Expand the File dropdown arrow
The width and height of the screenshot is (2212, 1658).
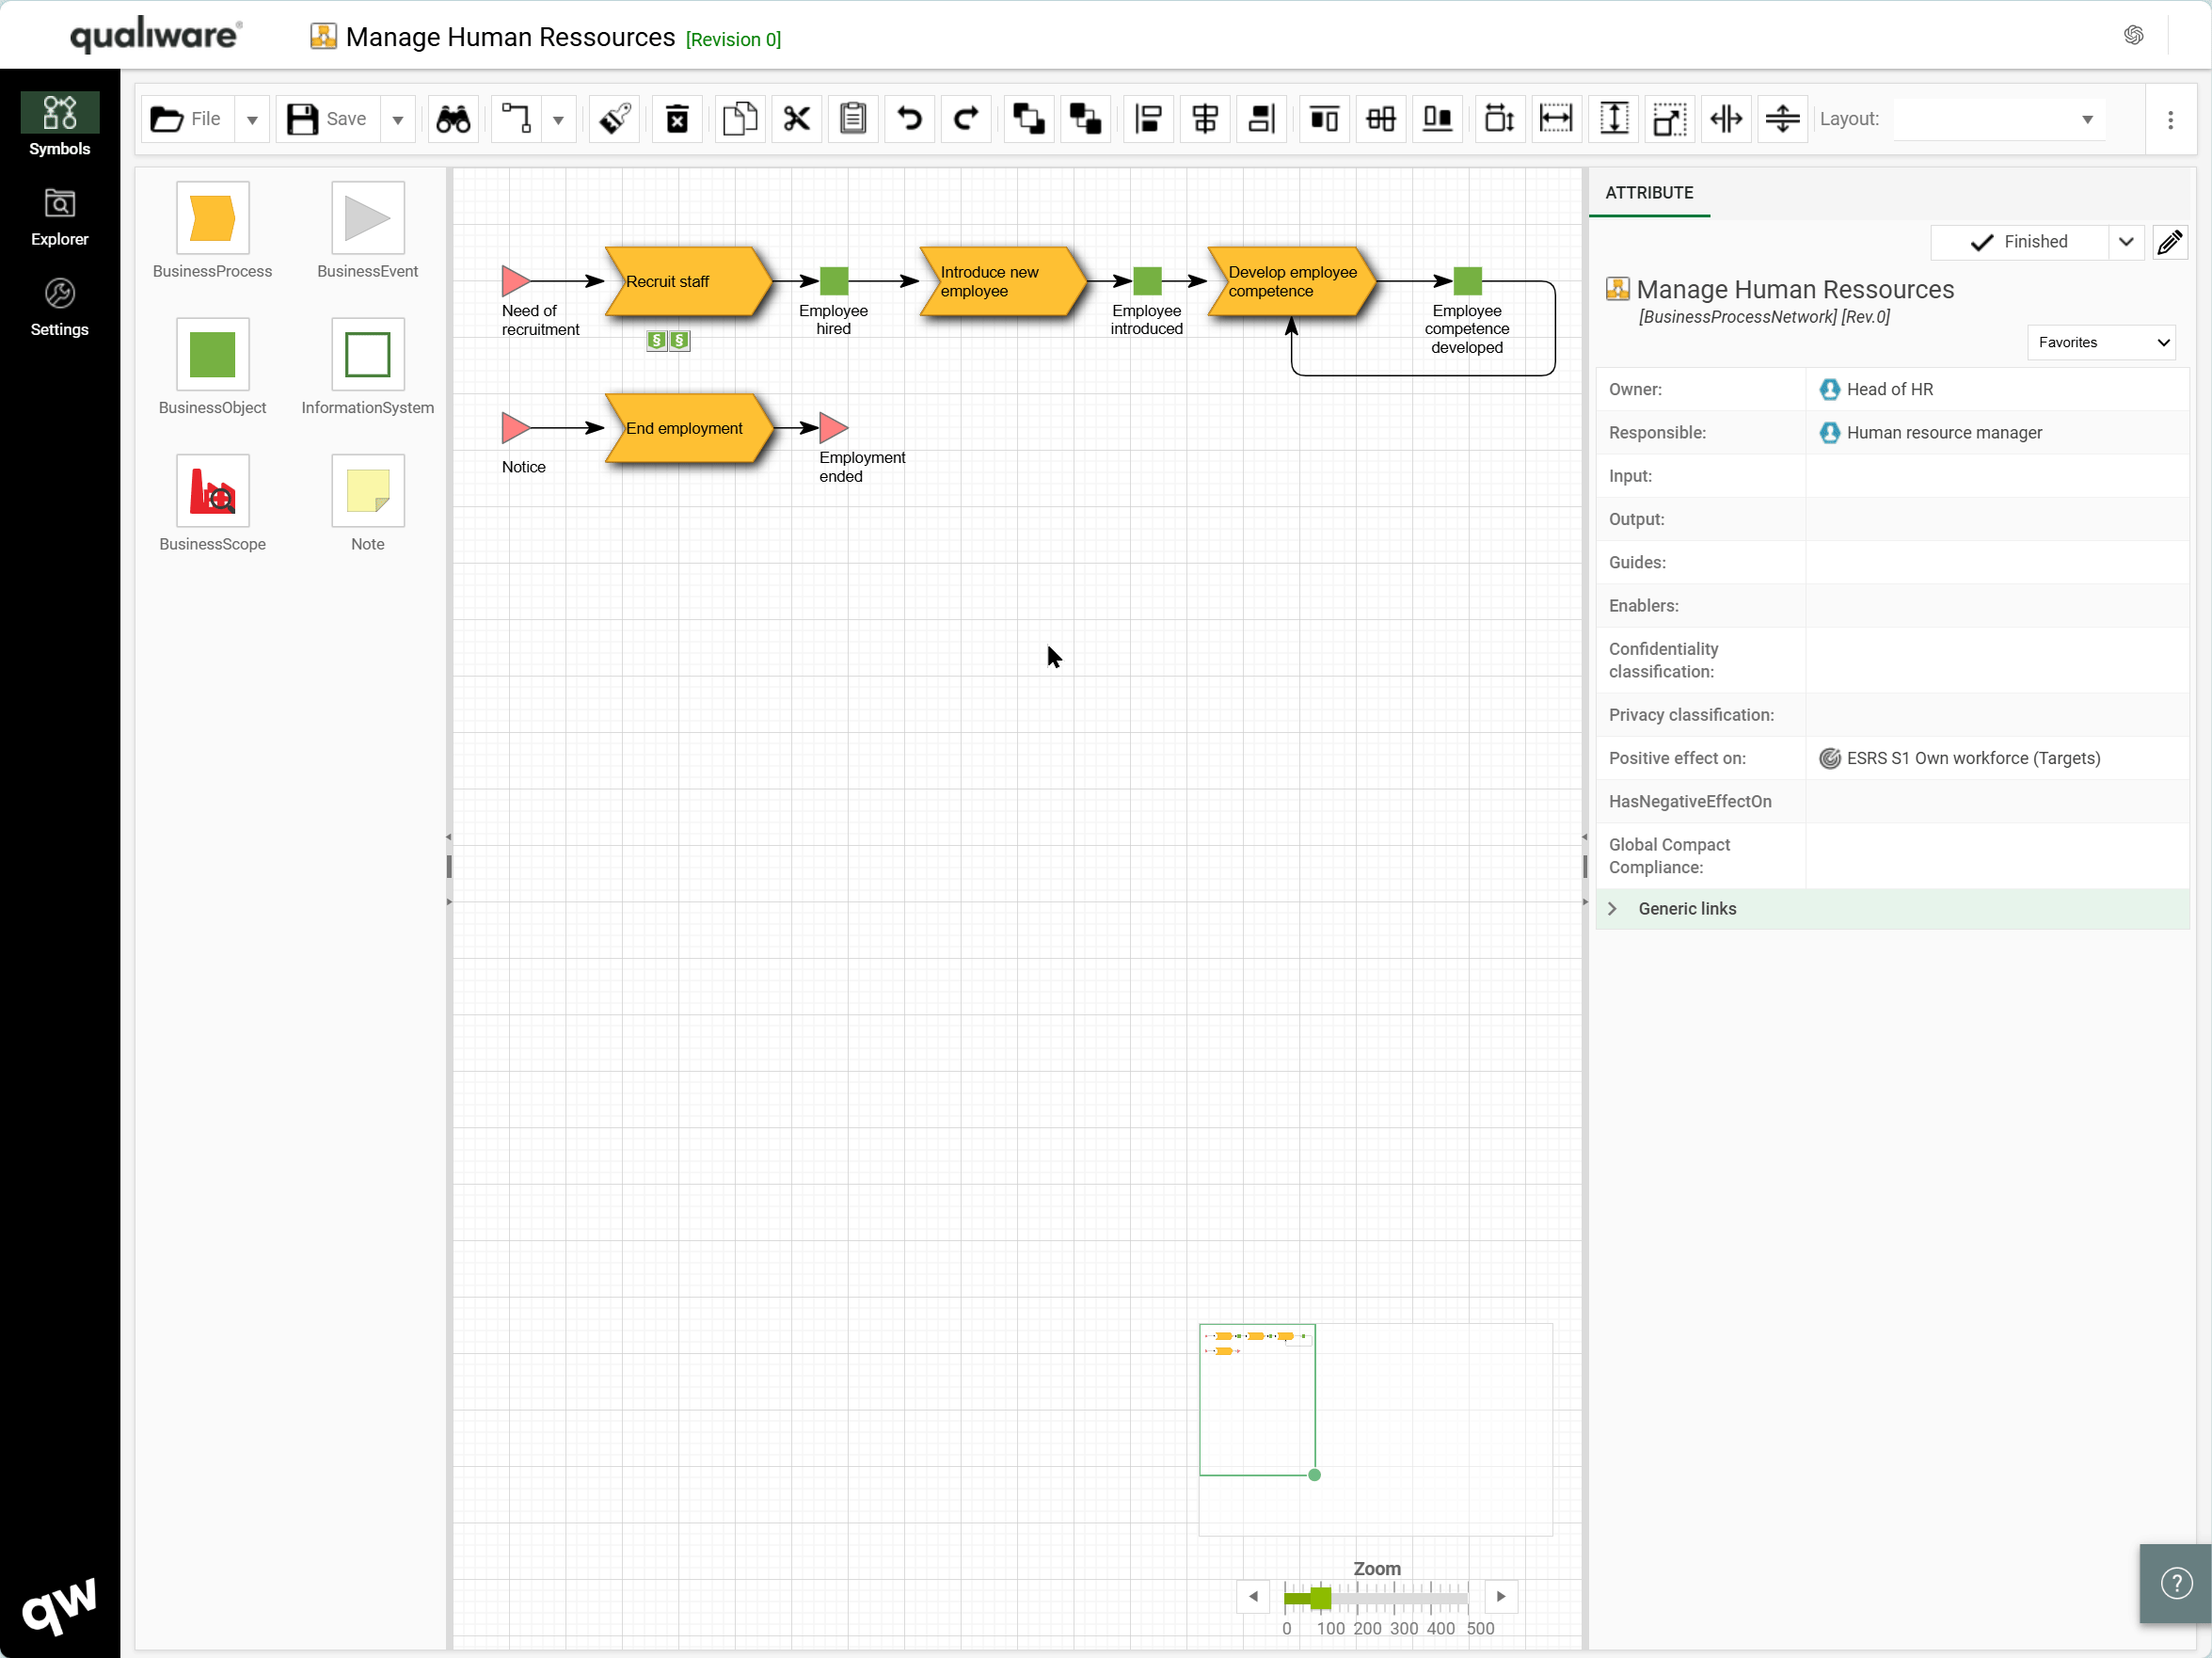(252, 119)
